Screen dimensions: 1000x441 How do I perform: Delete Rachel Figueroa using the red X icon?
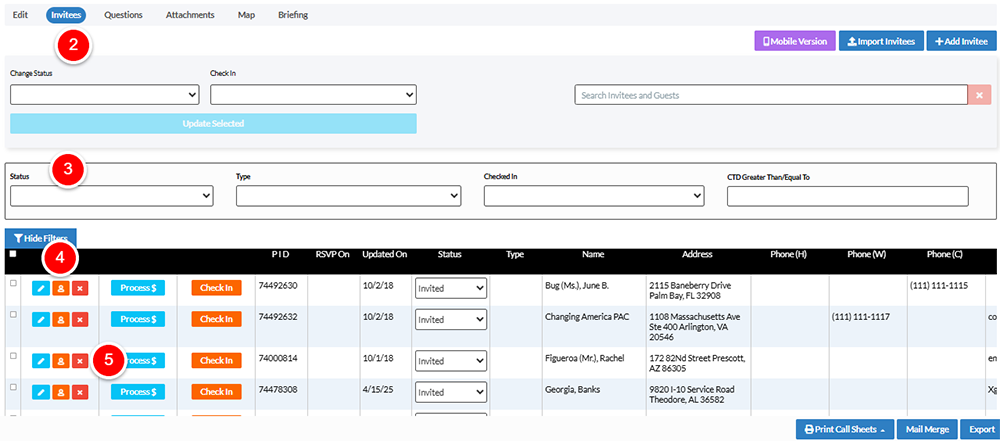(x=80, y=361)
